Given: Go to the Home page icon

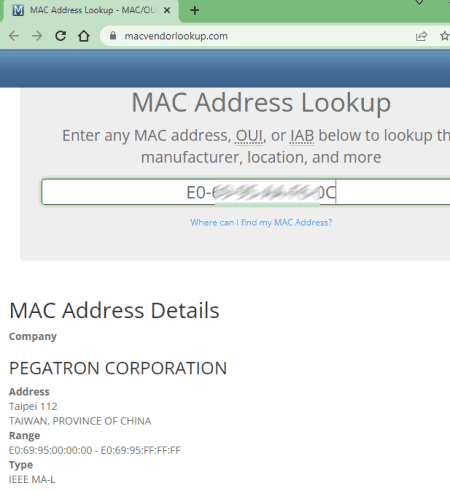Looking at the screenshot, I should (x=84, y=36).
